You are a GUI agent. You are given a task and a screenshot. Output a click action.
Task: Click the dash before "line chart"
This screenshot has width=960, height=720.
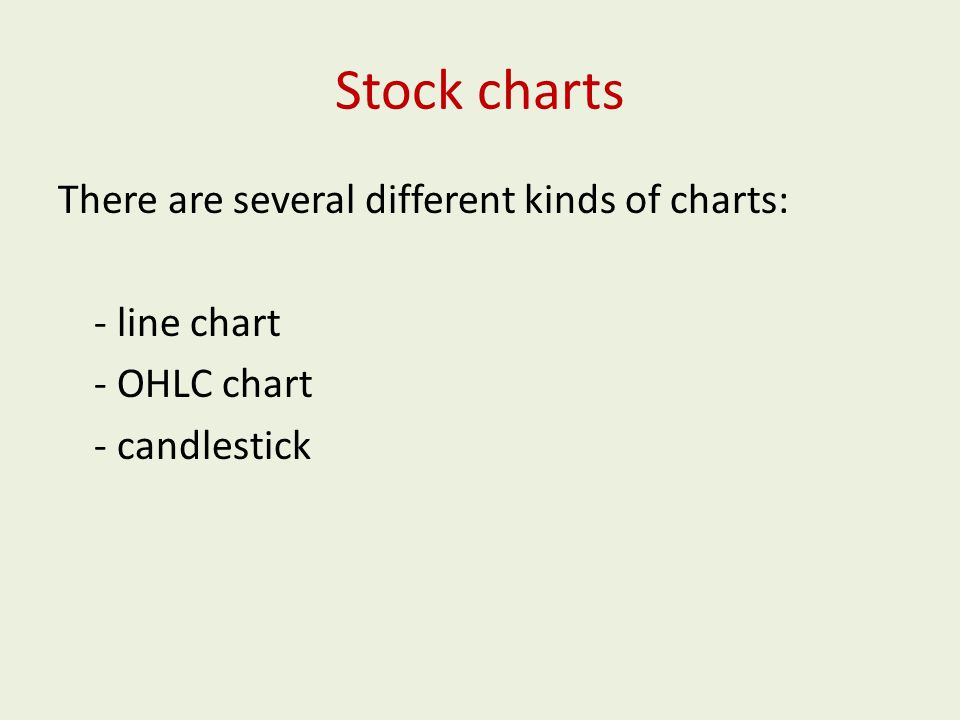100,326
